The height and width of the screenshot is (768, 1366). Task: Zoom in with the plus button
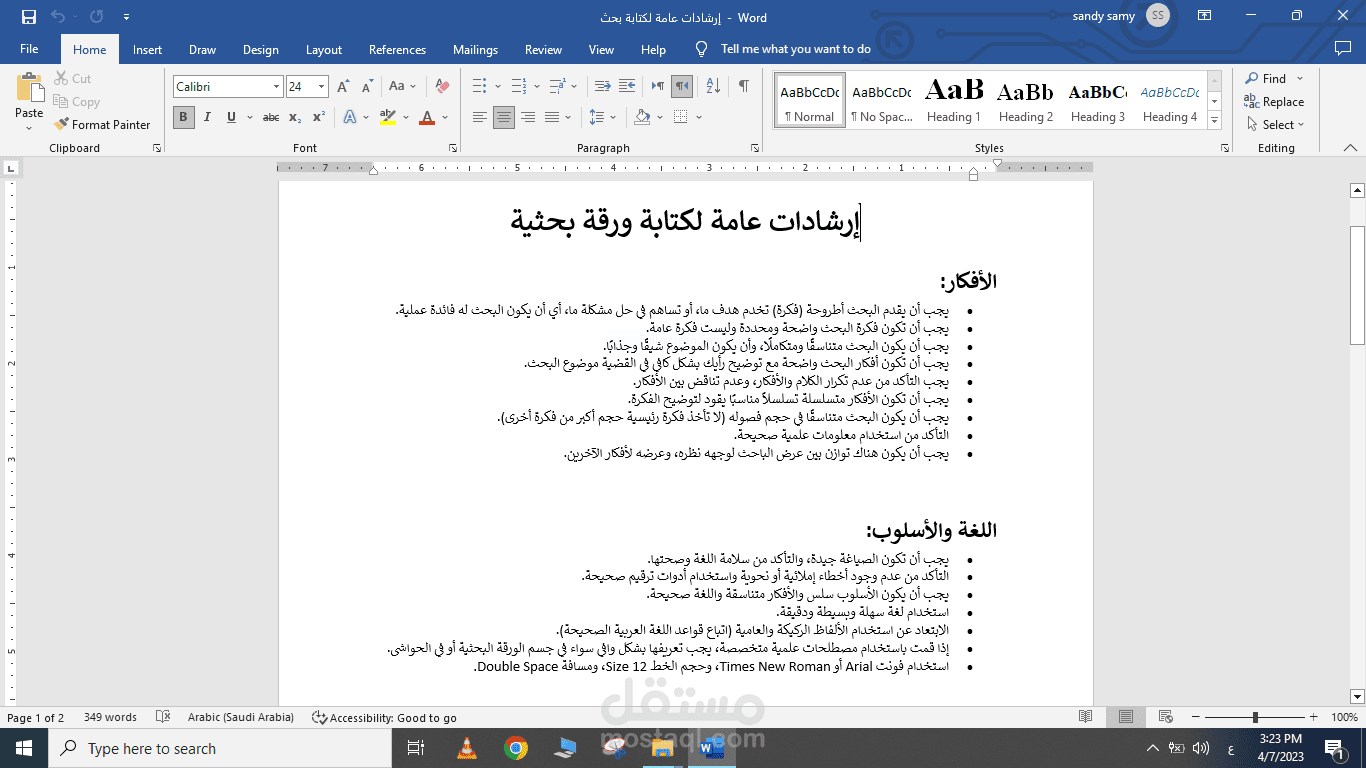point(1316,717)
